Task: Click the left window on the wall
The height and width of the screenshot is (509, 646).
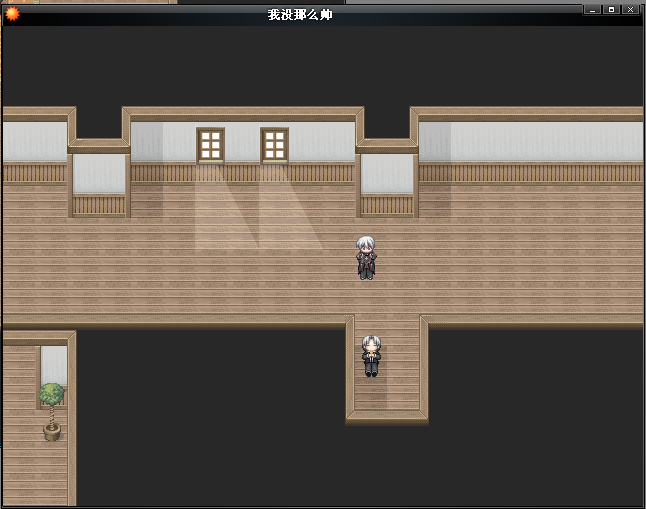Action: pos(211,145)
